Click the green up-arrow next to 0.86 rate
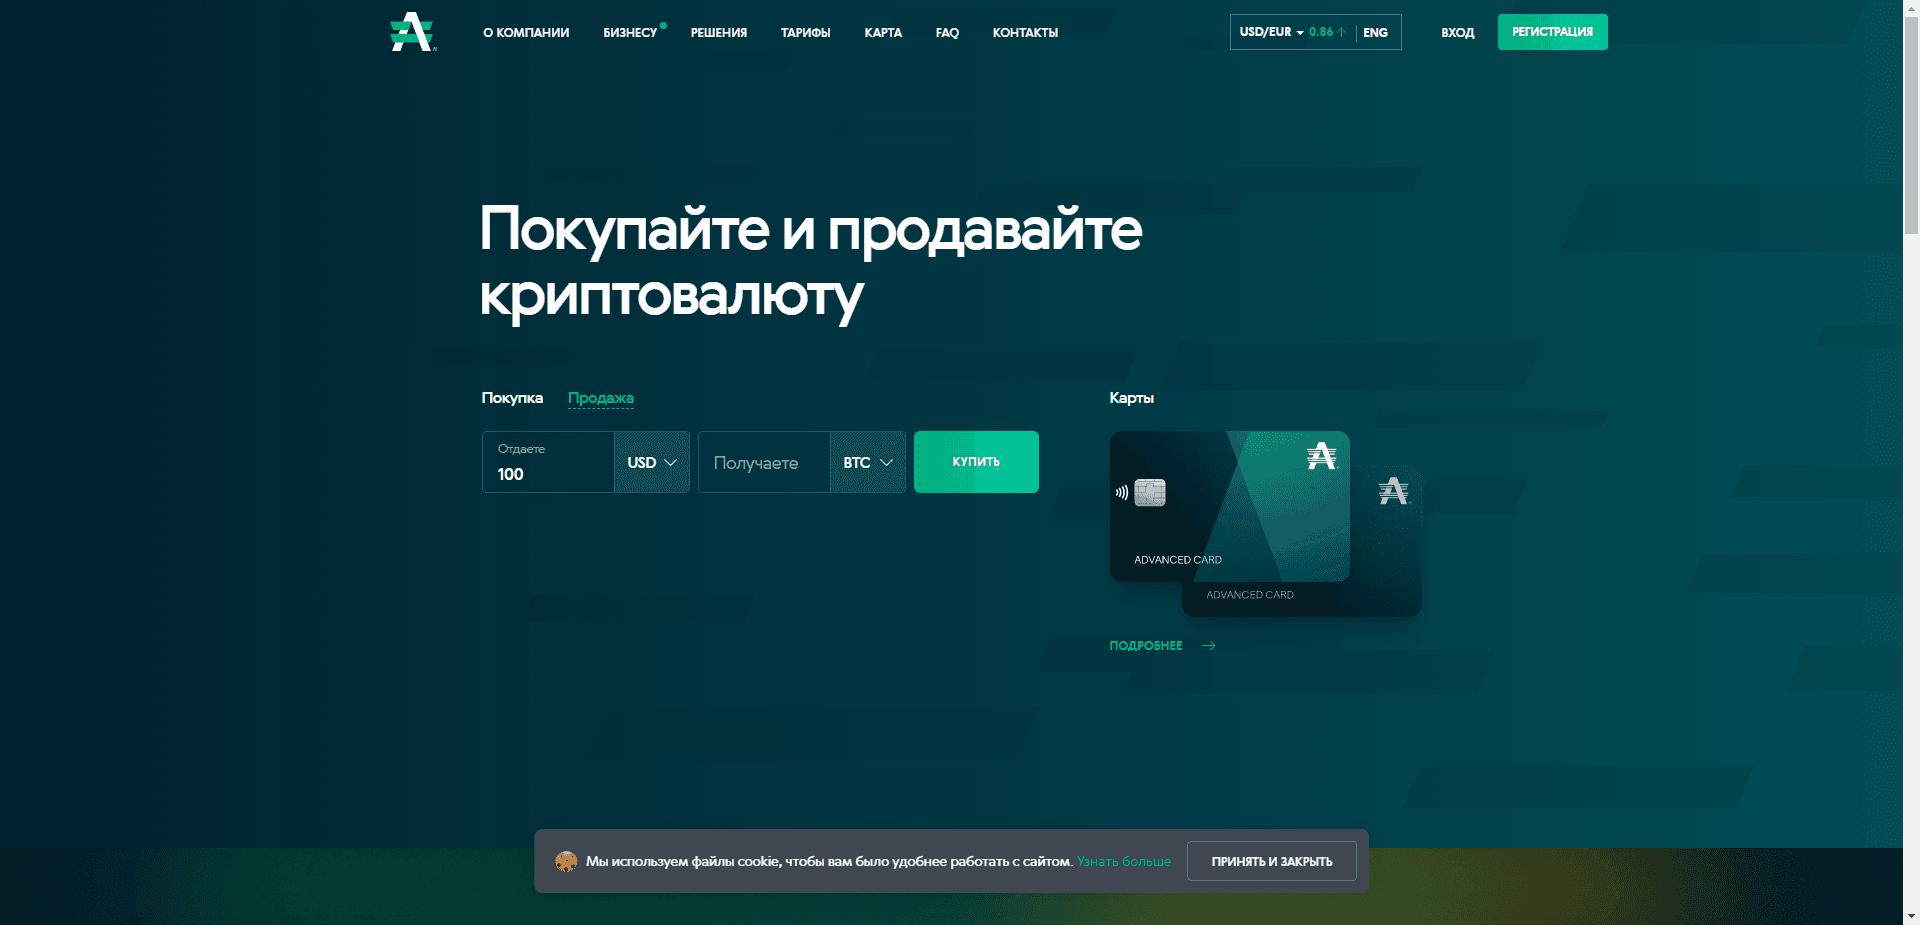 (x=1341, y=31)
